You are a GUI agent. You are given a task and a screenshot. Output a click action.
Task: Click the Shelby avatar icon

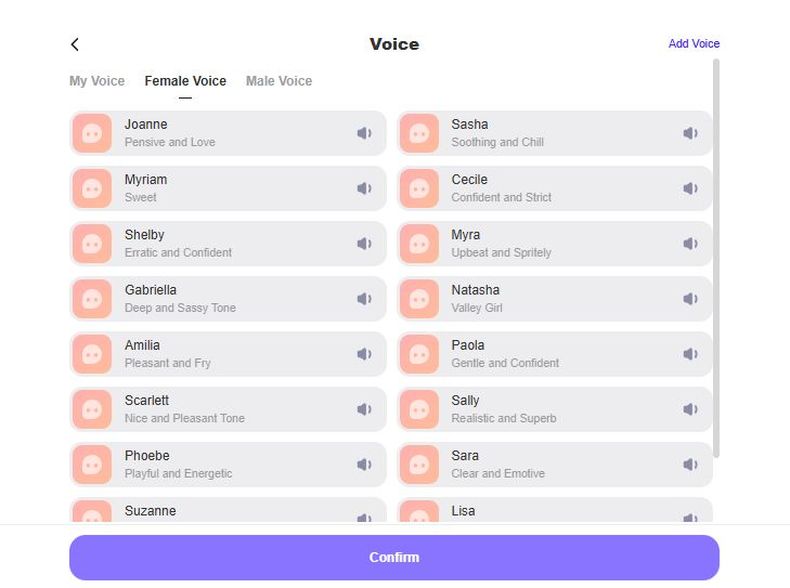click(92, 243)
